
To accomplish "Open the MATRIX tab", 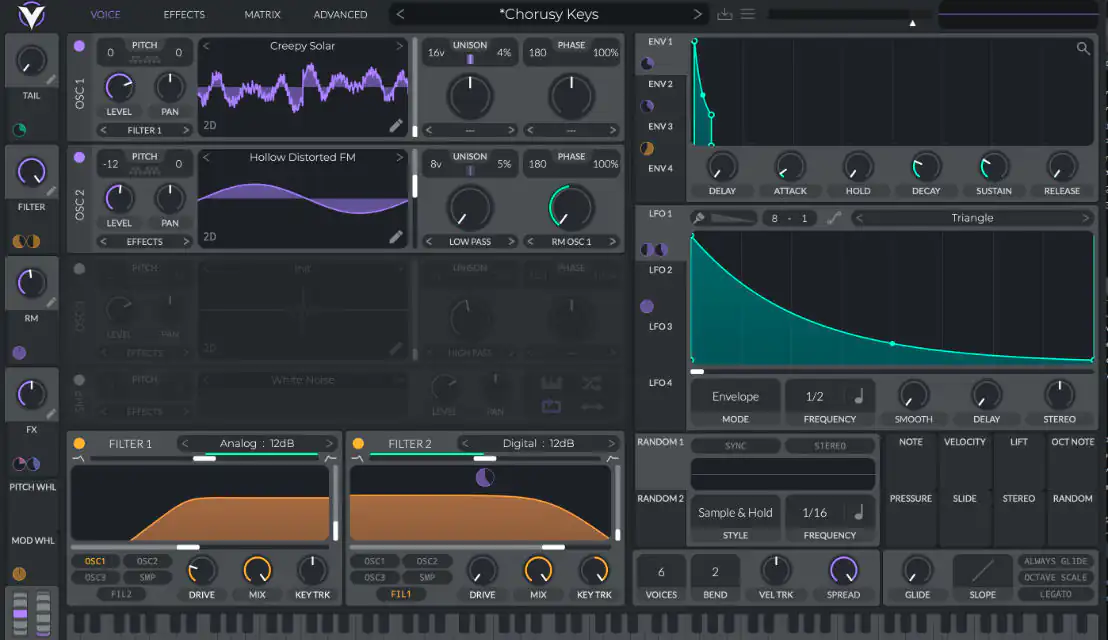I will coord(262,14).
